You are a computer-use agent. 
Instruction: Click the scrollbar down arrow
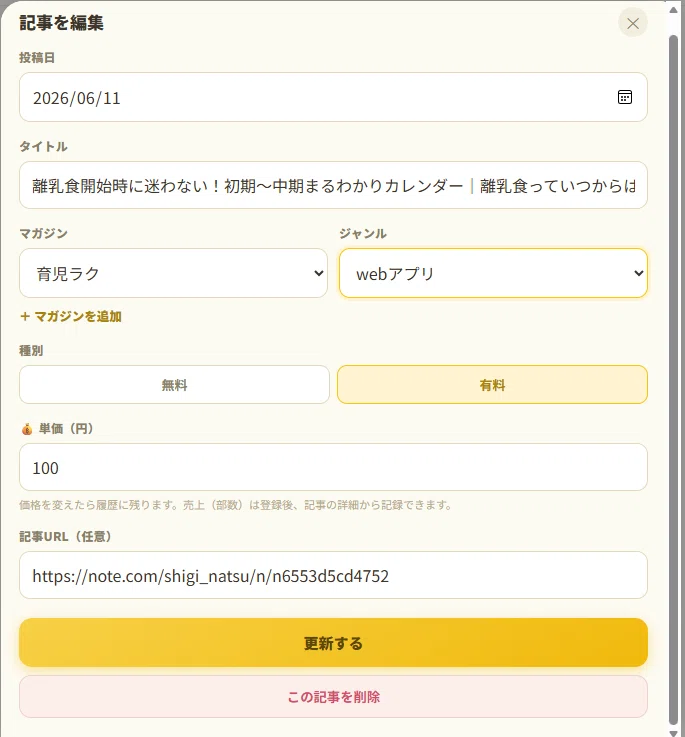tap(673, 733)
